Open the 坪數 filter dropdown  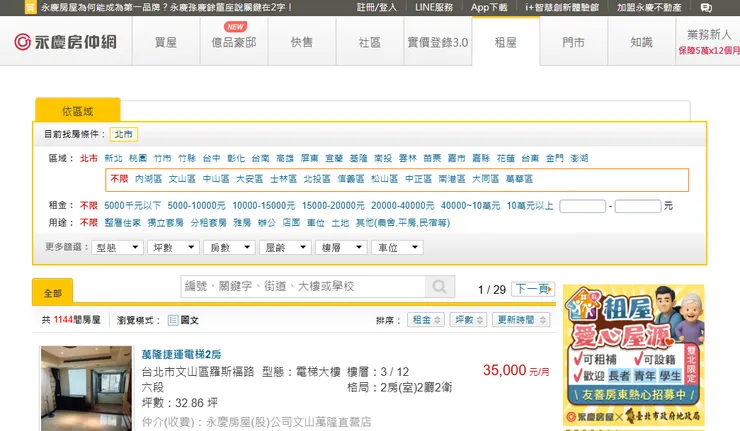tap(173, 247)
